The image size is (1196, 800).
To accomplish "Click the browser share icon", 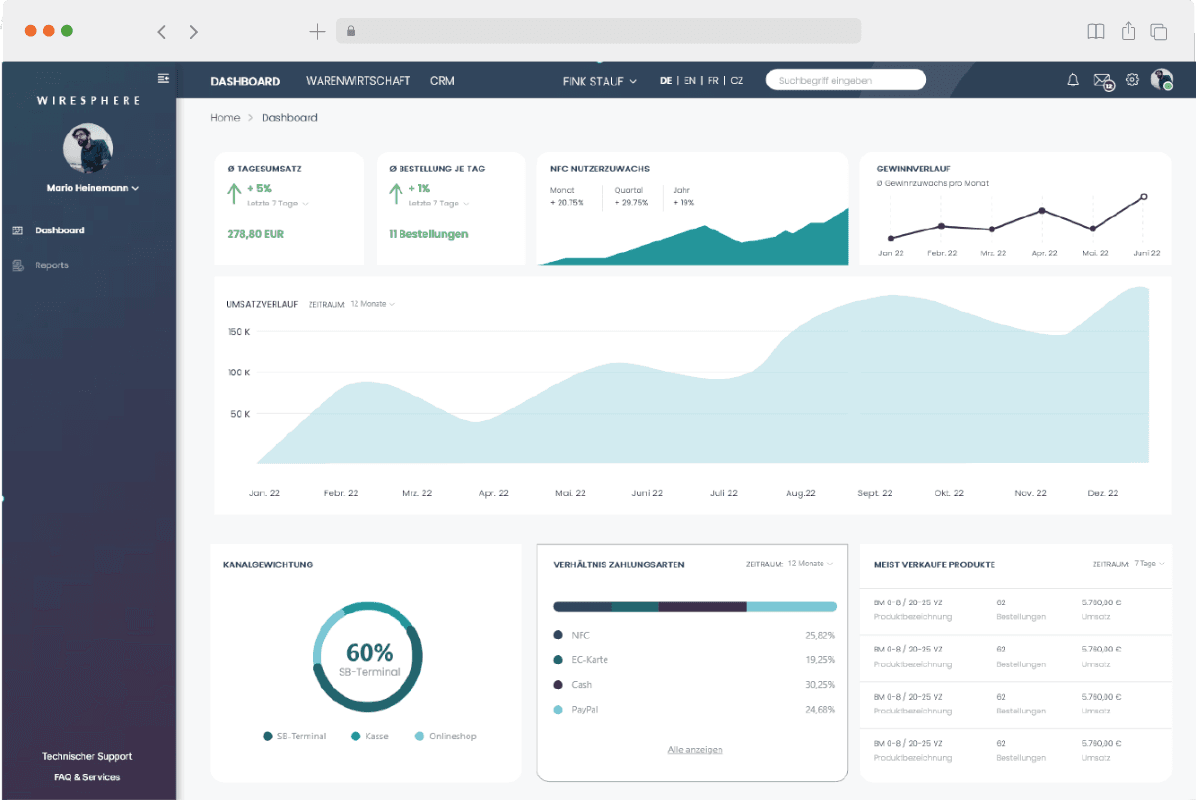I will point(1128,31).
